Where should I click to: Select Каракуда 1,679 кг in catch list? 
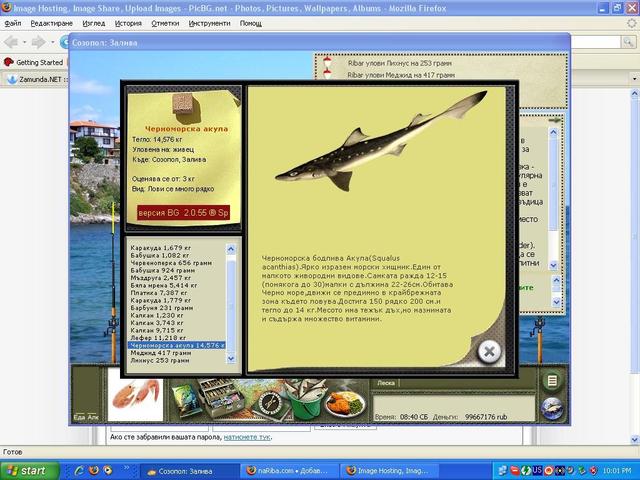[x=161, y=248]
